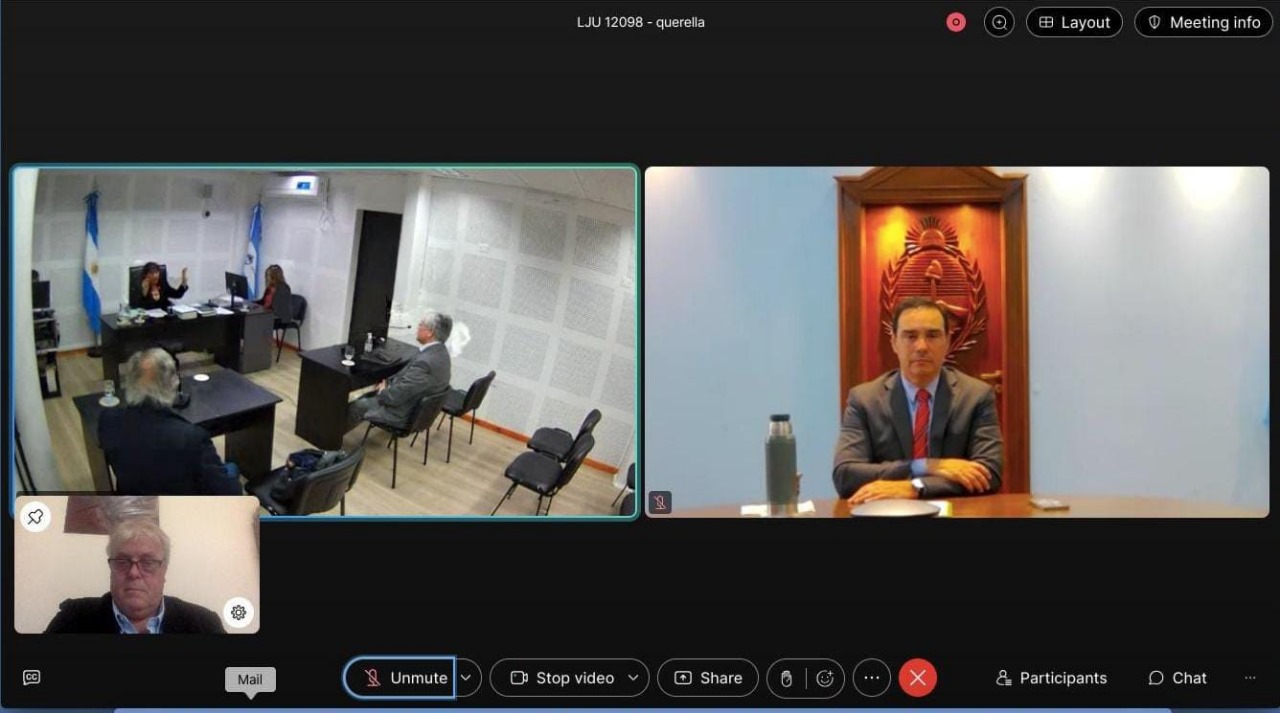End the meeting with red X button
This screenshot has width=1280, height=713.
point(918,678)
